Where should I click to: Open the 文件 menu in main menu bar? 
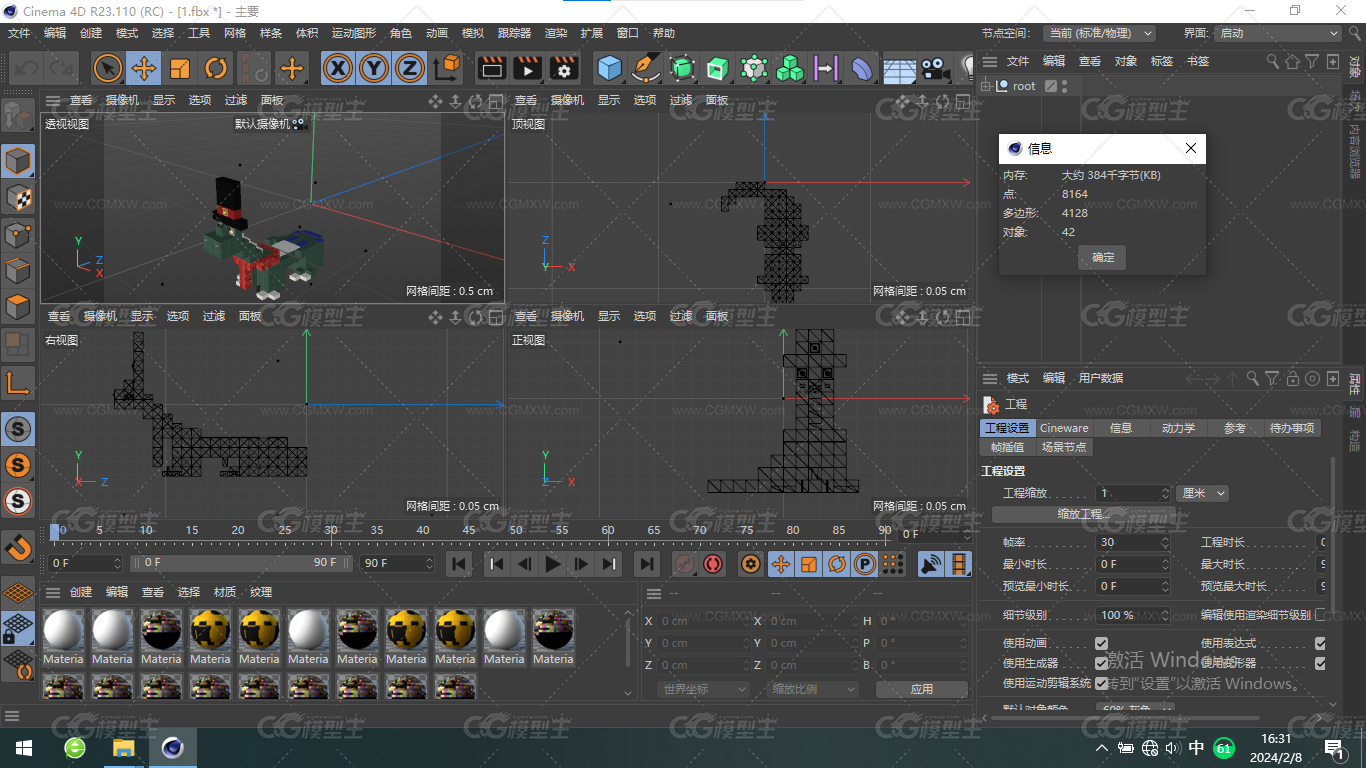point(19,33)
